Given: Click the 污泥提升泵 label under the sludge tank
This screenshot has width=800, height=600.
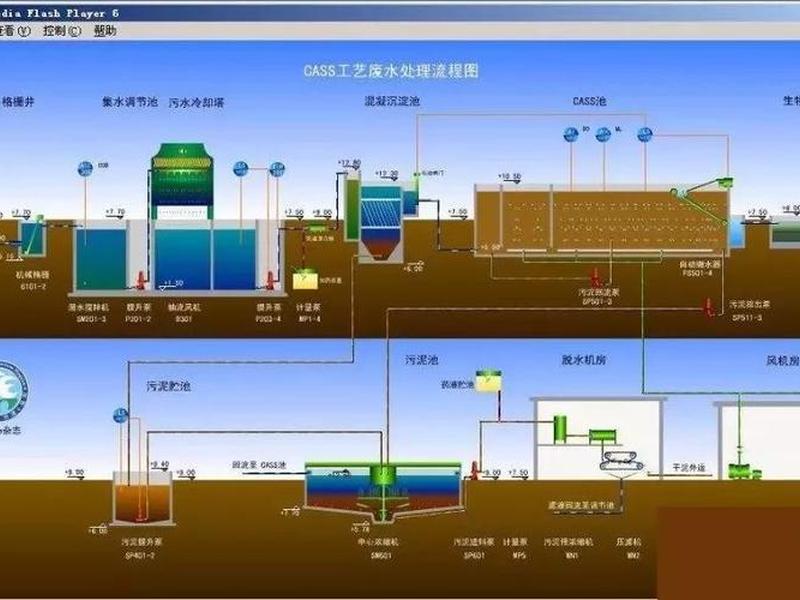Looking at the screenshot, I should (141, 542).
